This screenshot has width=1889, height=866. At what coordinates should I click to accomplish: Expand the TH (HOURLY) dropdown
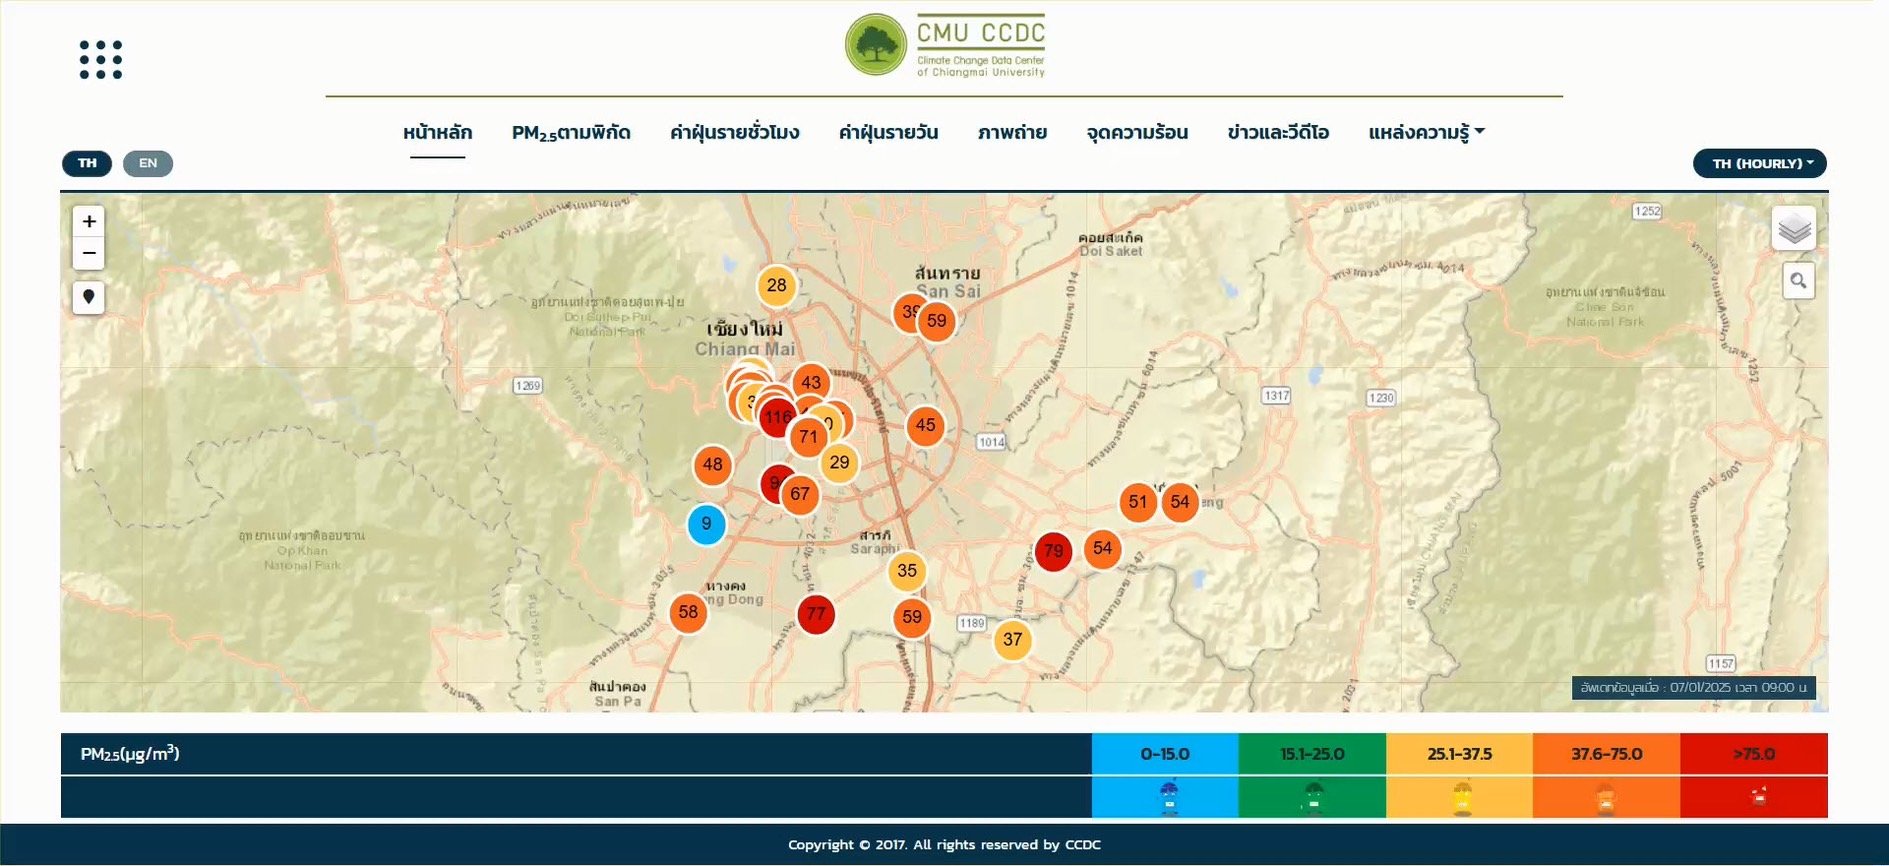click(1759, 163)
